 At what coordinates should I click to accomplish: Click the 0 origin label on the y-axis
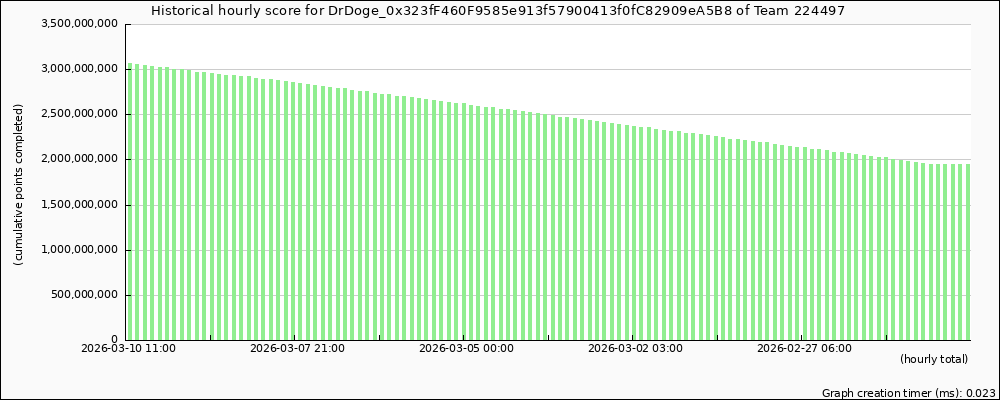(116, 340)
